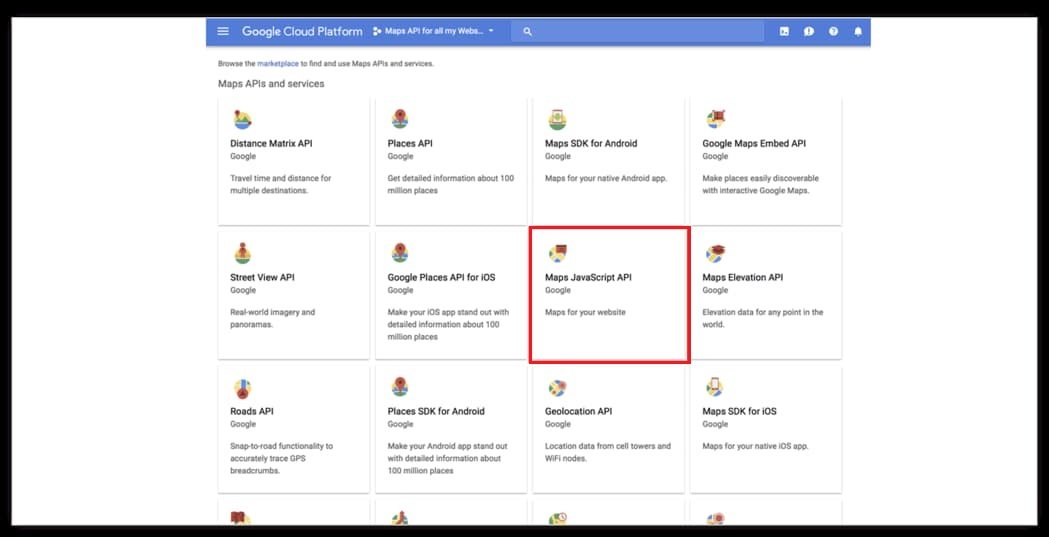Viewport: 1049px width, 537px height.
Task: Click 'Travel time and distance' description text
Action: [280, 185]
